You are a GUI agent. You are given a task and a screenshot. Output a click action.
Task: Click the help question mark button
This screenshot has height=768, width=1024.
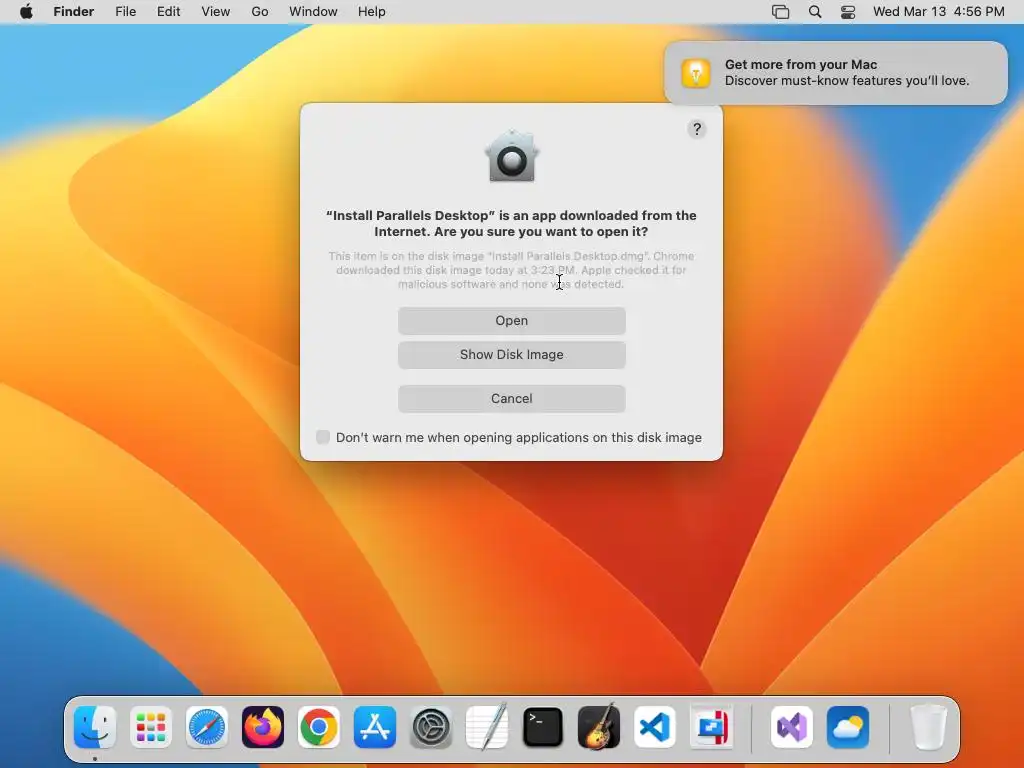click(x=697, y=129)
